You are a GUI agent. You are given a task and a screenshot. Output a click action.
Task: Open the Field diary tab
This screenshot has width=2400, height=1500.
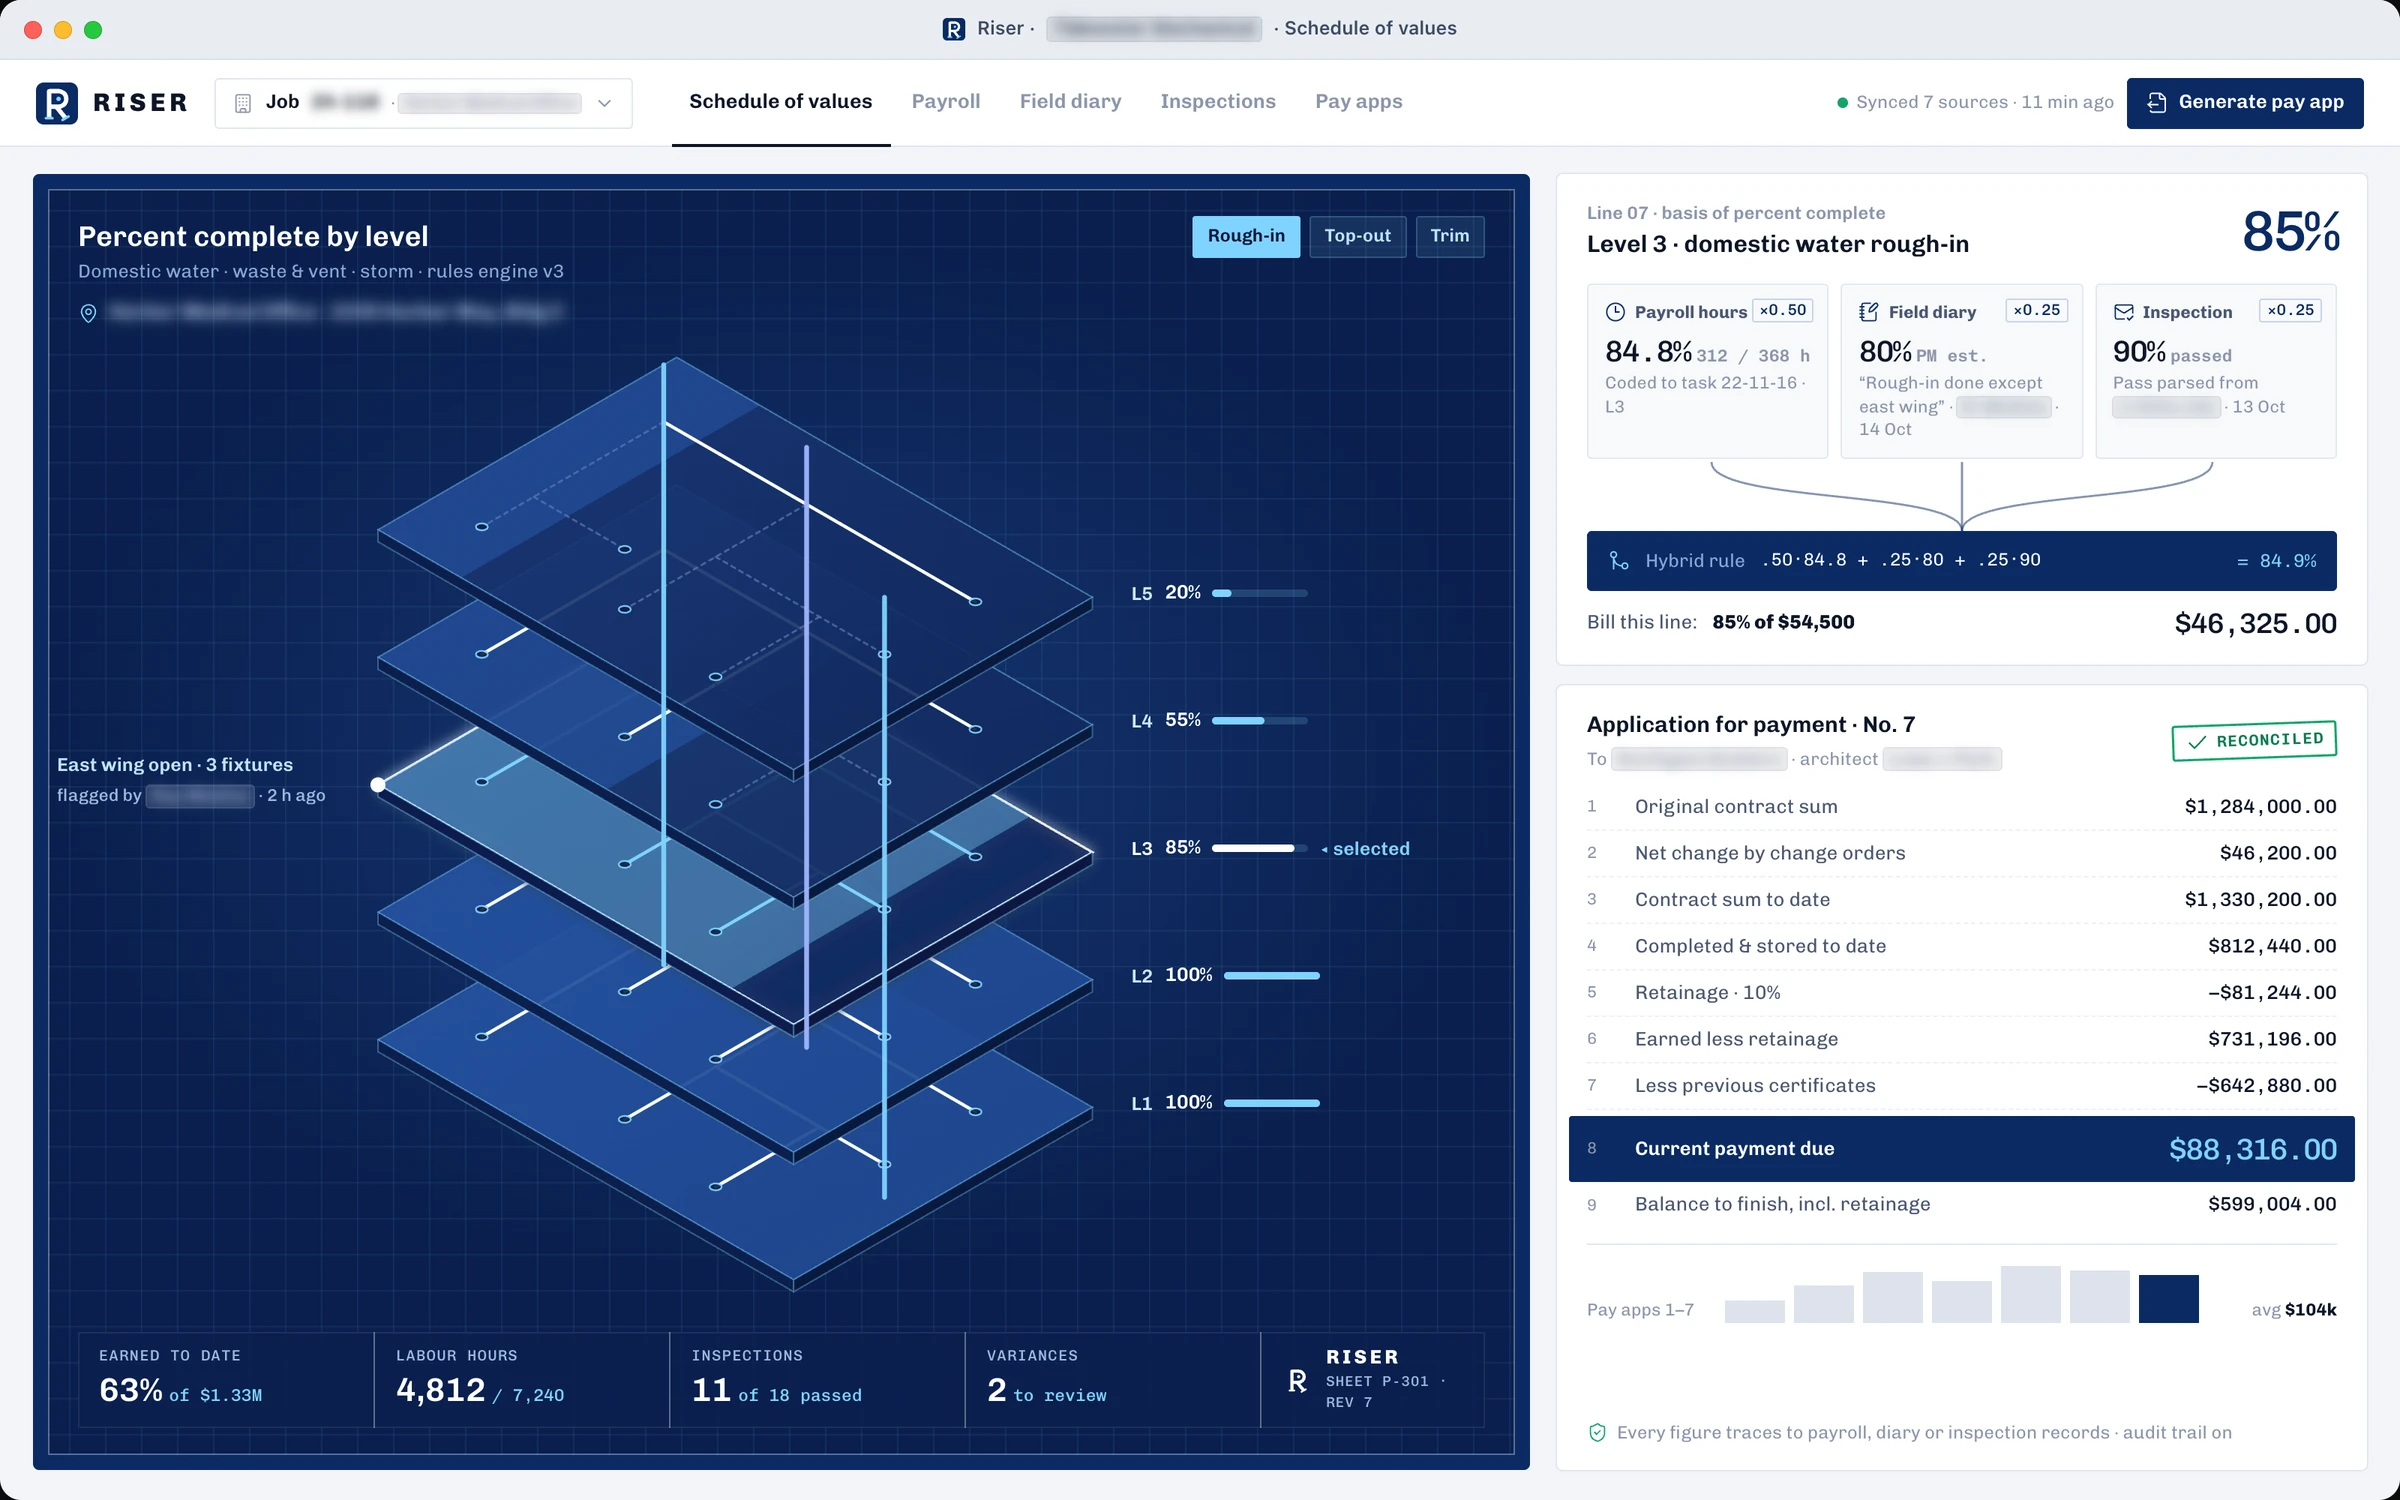(1070, 102)
